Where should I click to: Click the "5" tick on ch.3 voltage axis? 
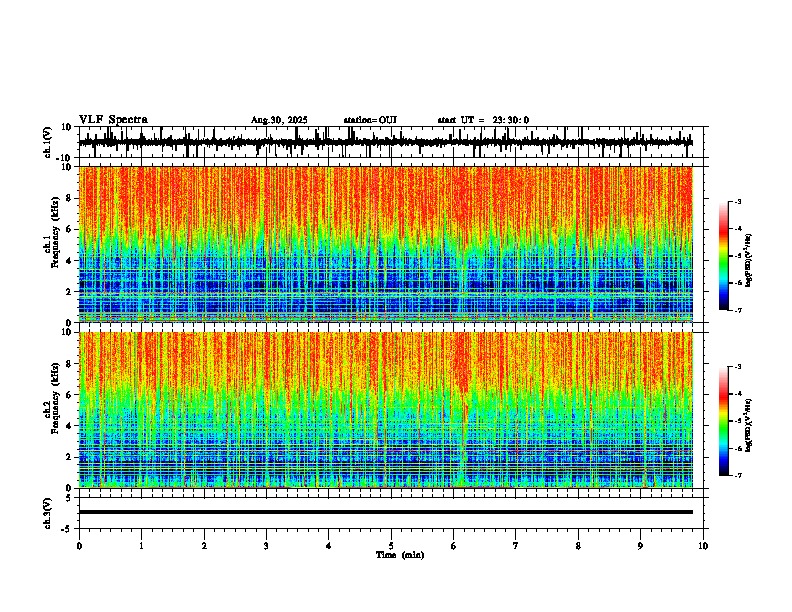pos(70,498)
